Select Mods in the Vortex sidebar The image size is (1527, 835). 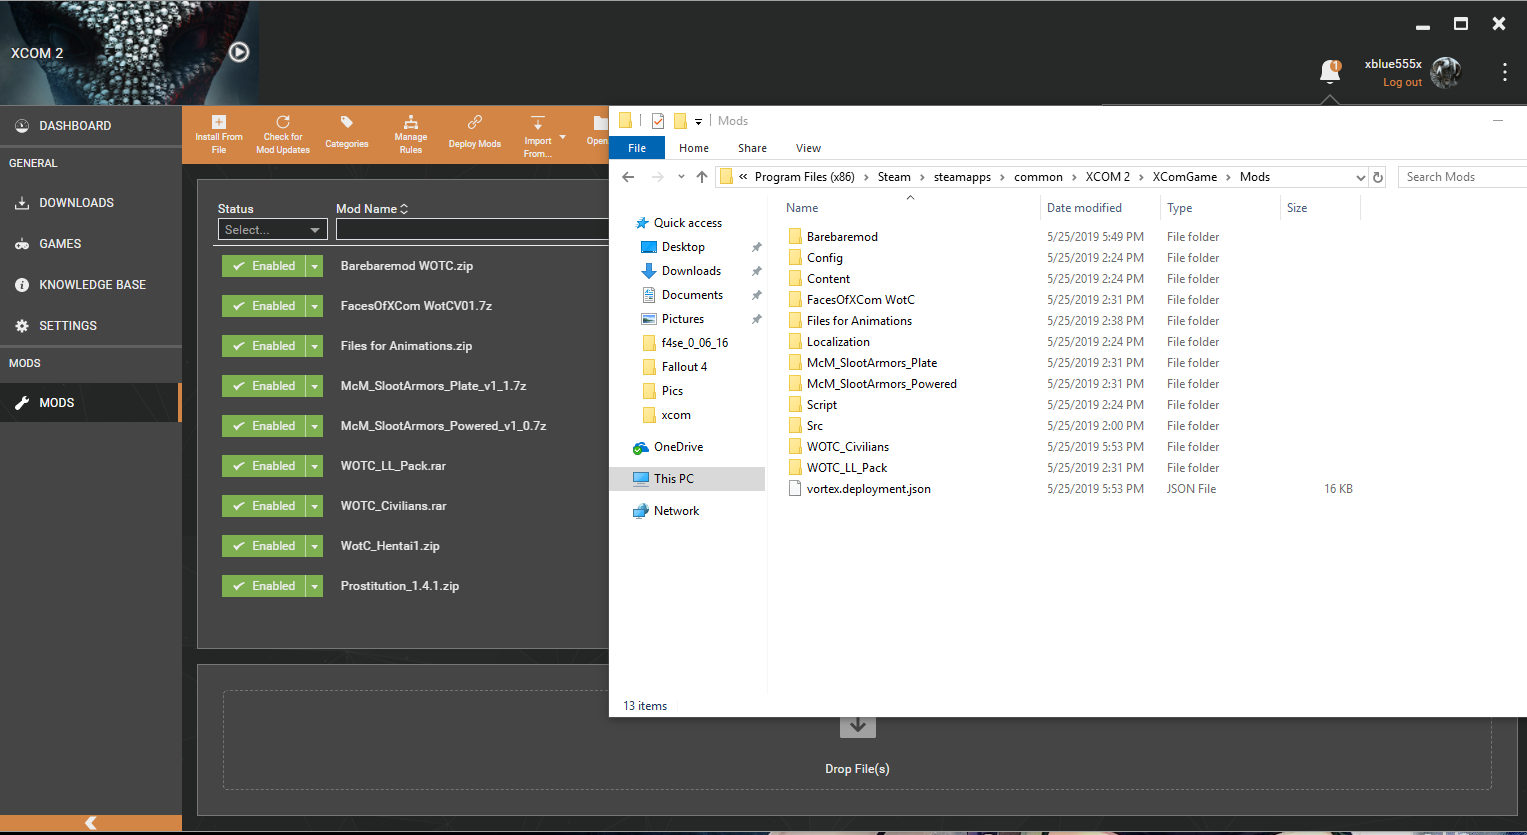click(90, 403)
